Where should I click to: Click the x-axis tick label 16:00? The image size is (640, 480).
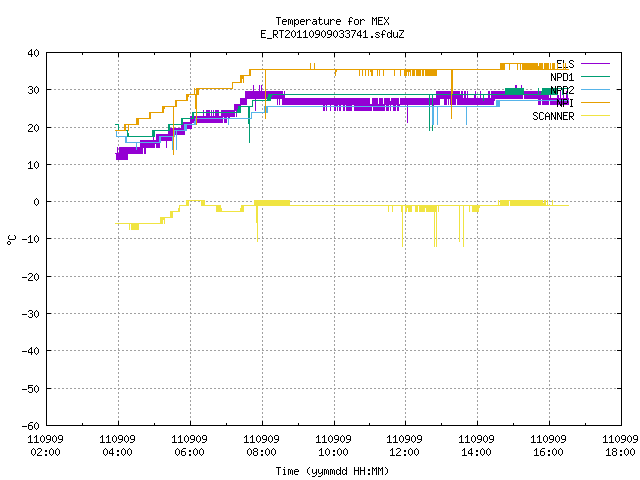point(548,452)
